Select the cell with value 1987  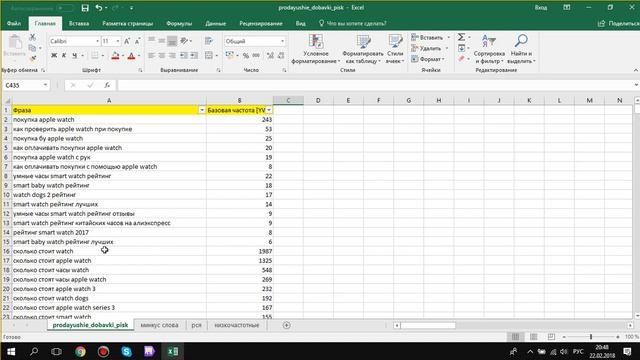[240, 251]
